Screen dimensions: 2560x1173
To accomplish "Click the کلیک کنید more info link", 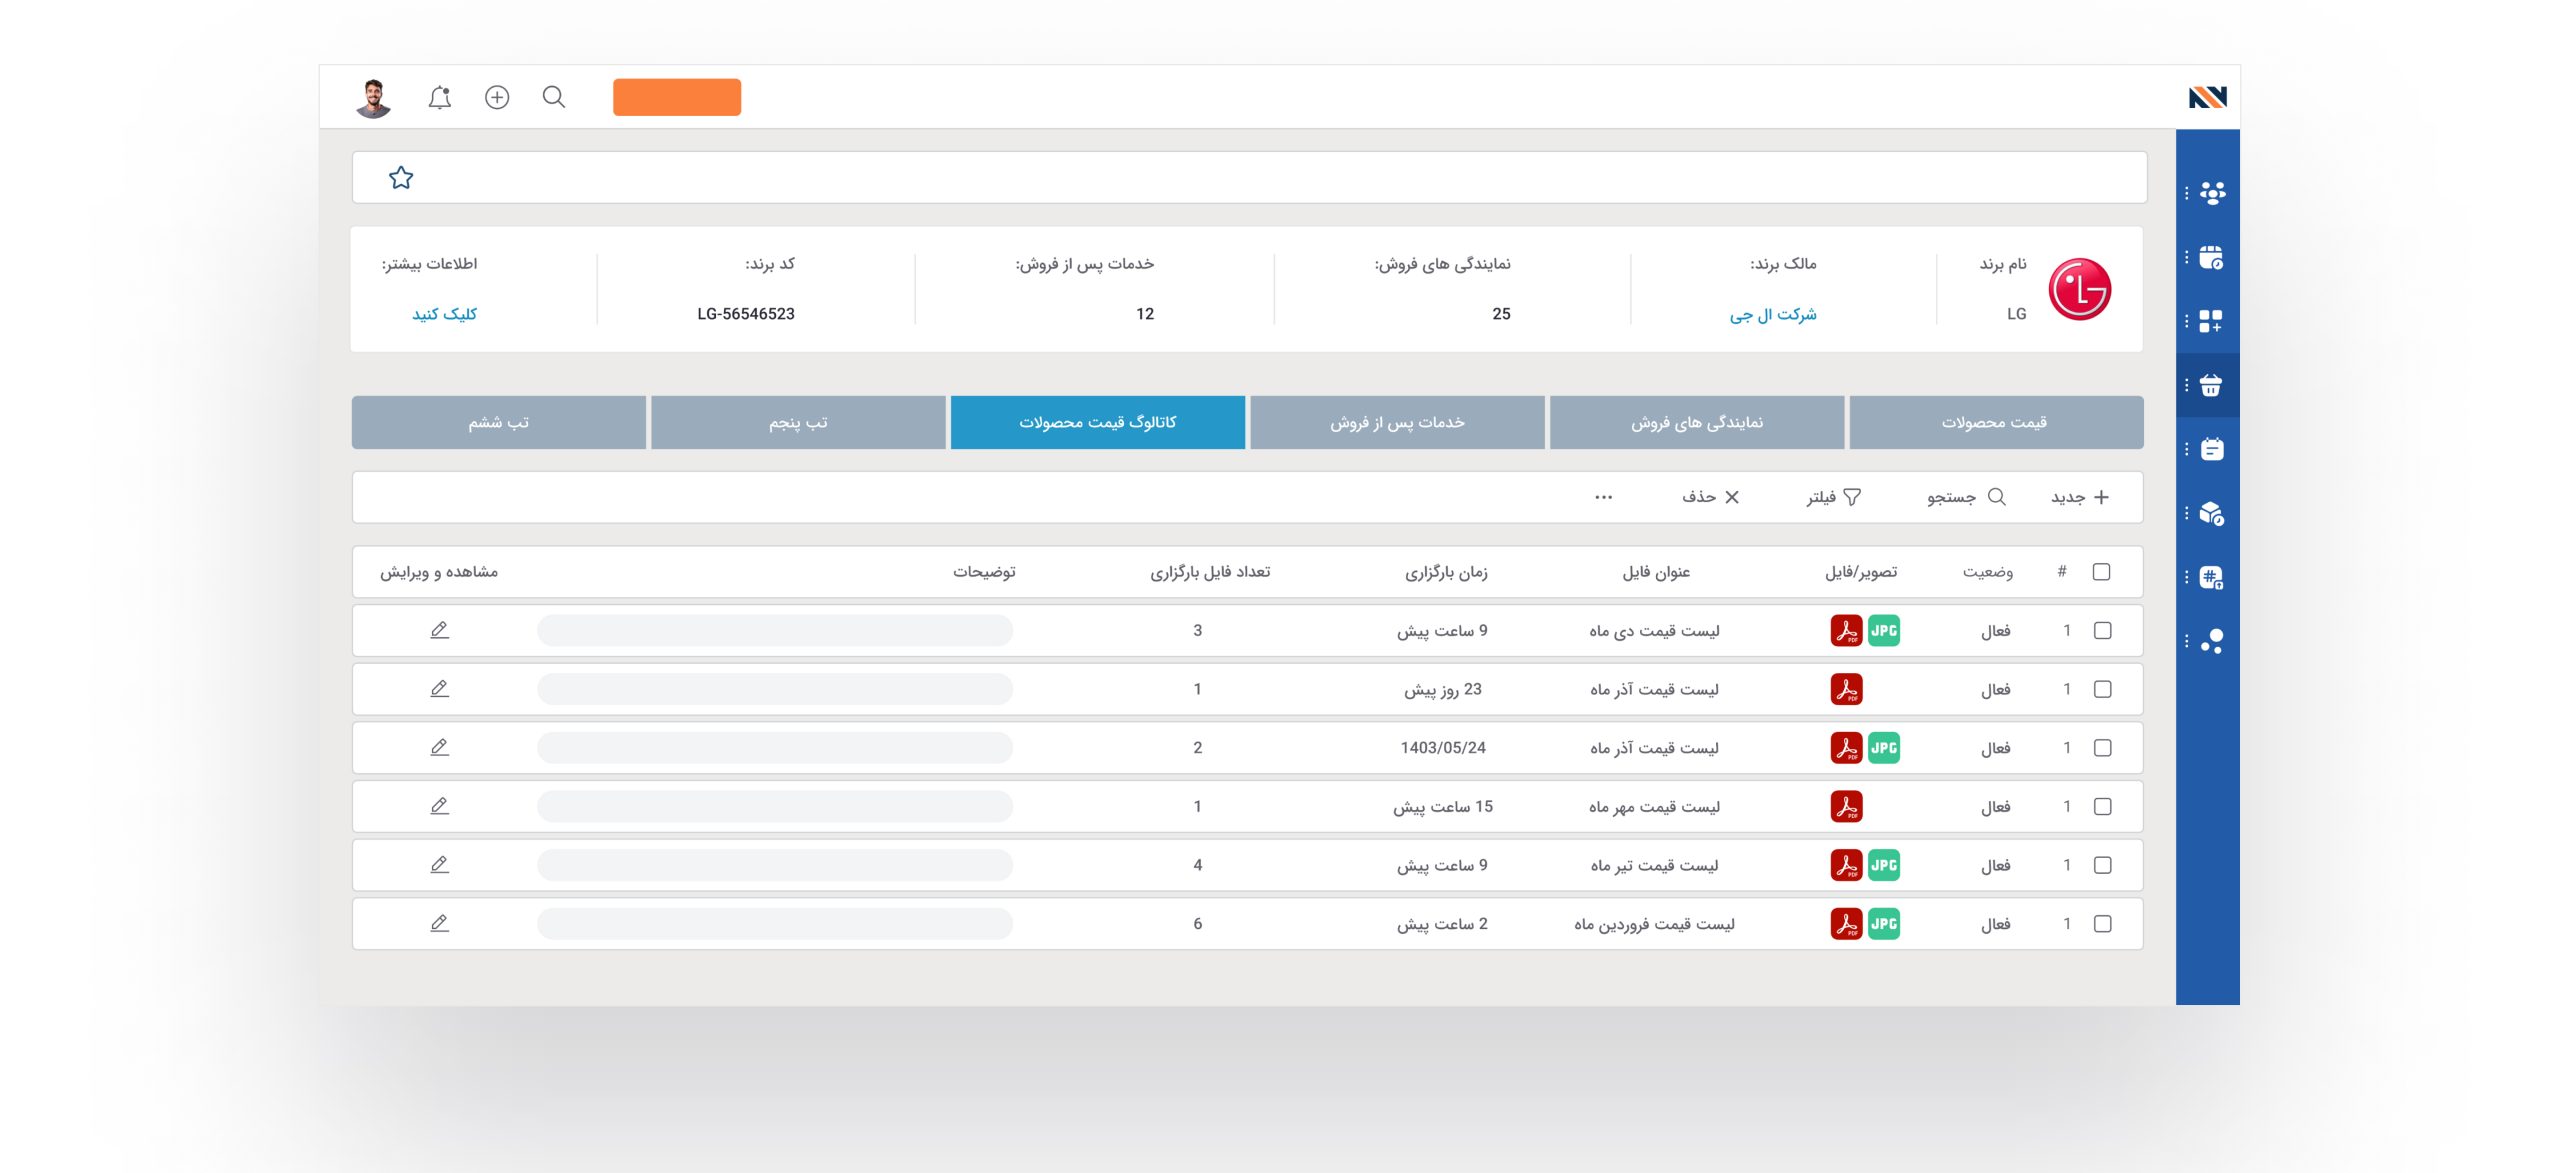I will [445, 314].
